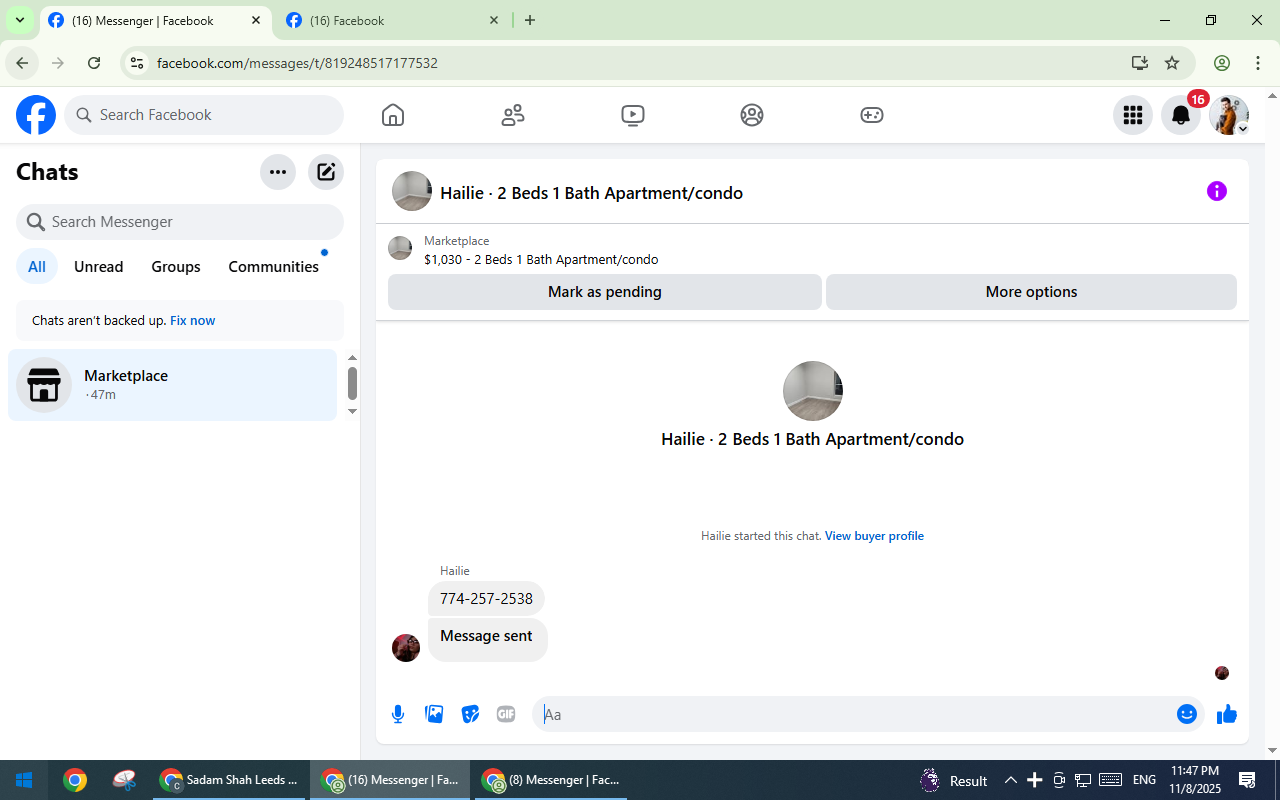Click the chat list scrollbar down arrow
The height and width of the screenshot is (800, 1280).
pyautogui.click(x=352, y=411)
